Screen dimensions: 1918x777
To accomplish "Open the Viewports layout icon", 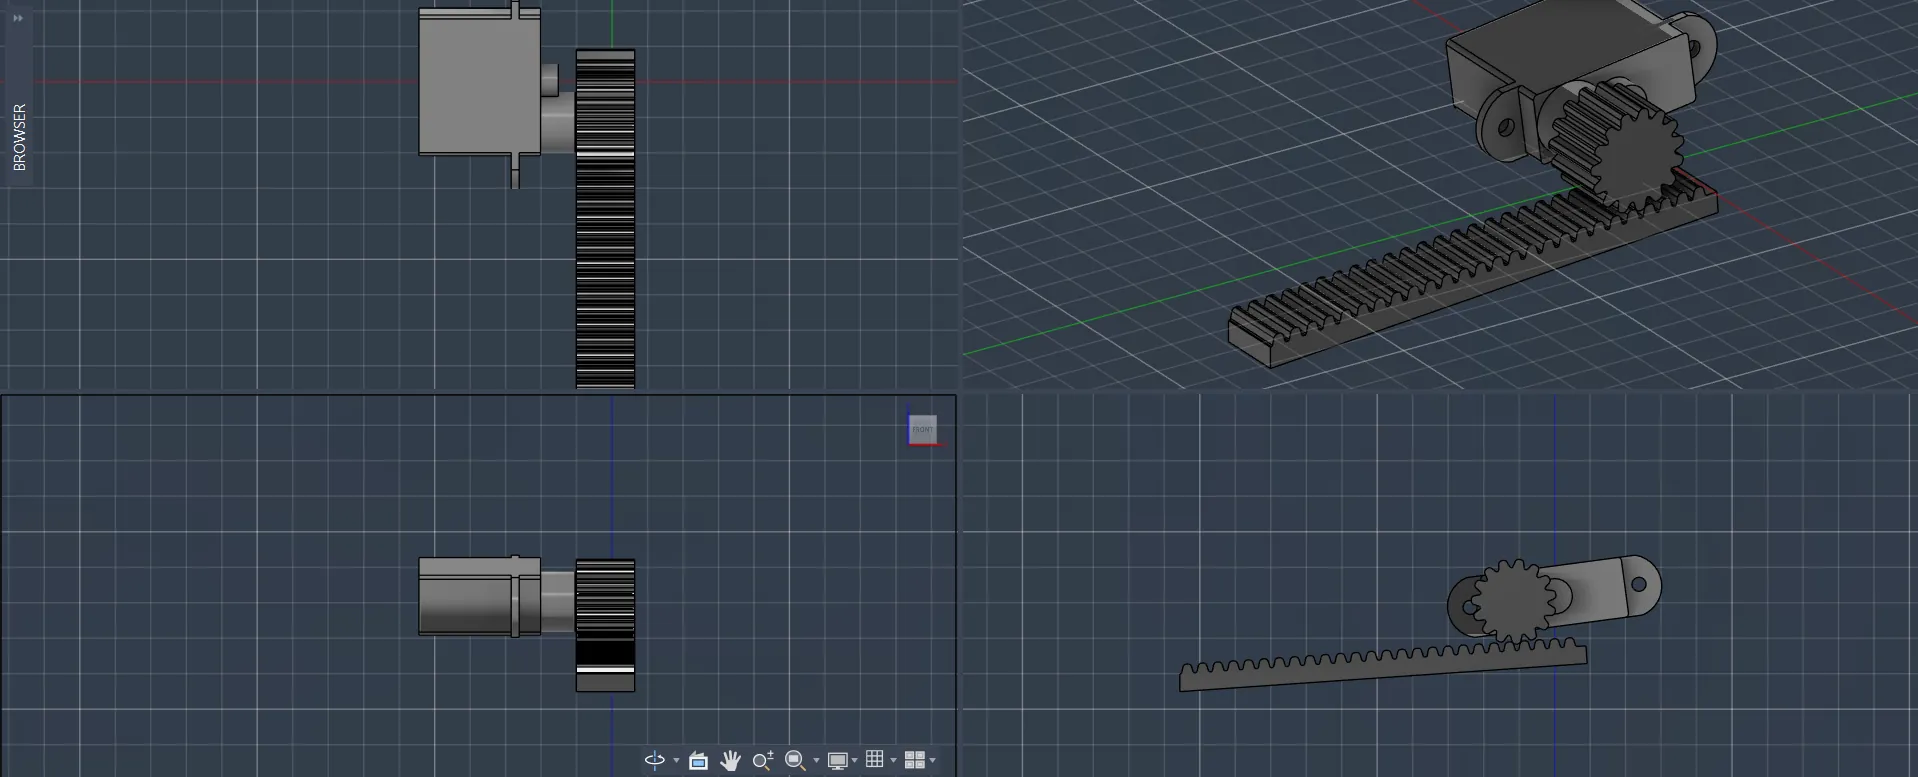I will pos(915,760).
